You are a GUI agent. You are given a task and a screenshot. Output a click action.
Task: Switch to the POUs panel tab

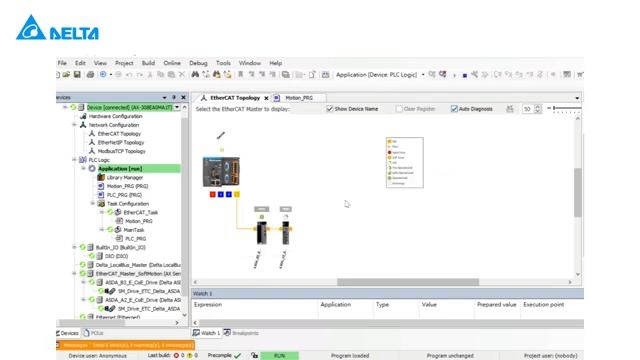click(93, 333)
